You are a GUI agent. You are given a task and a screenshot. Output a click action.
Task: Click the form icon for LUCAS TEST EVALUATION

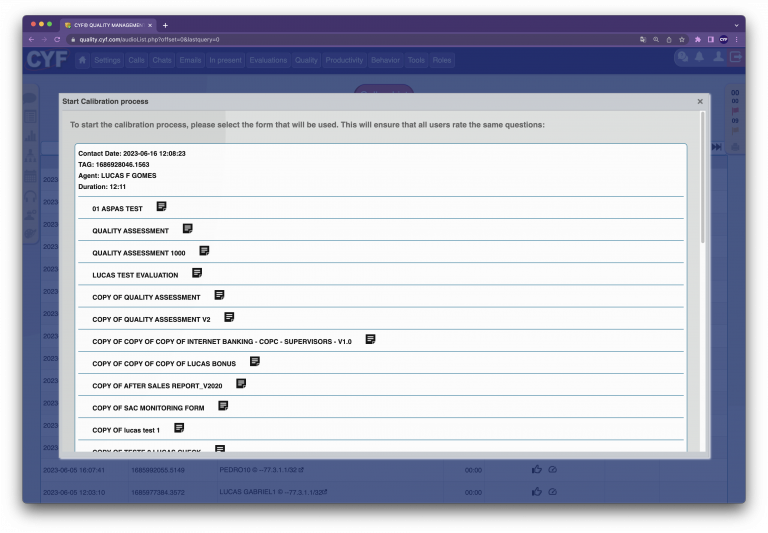point(197,273)
